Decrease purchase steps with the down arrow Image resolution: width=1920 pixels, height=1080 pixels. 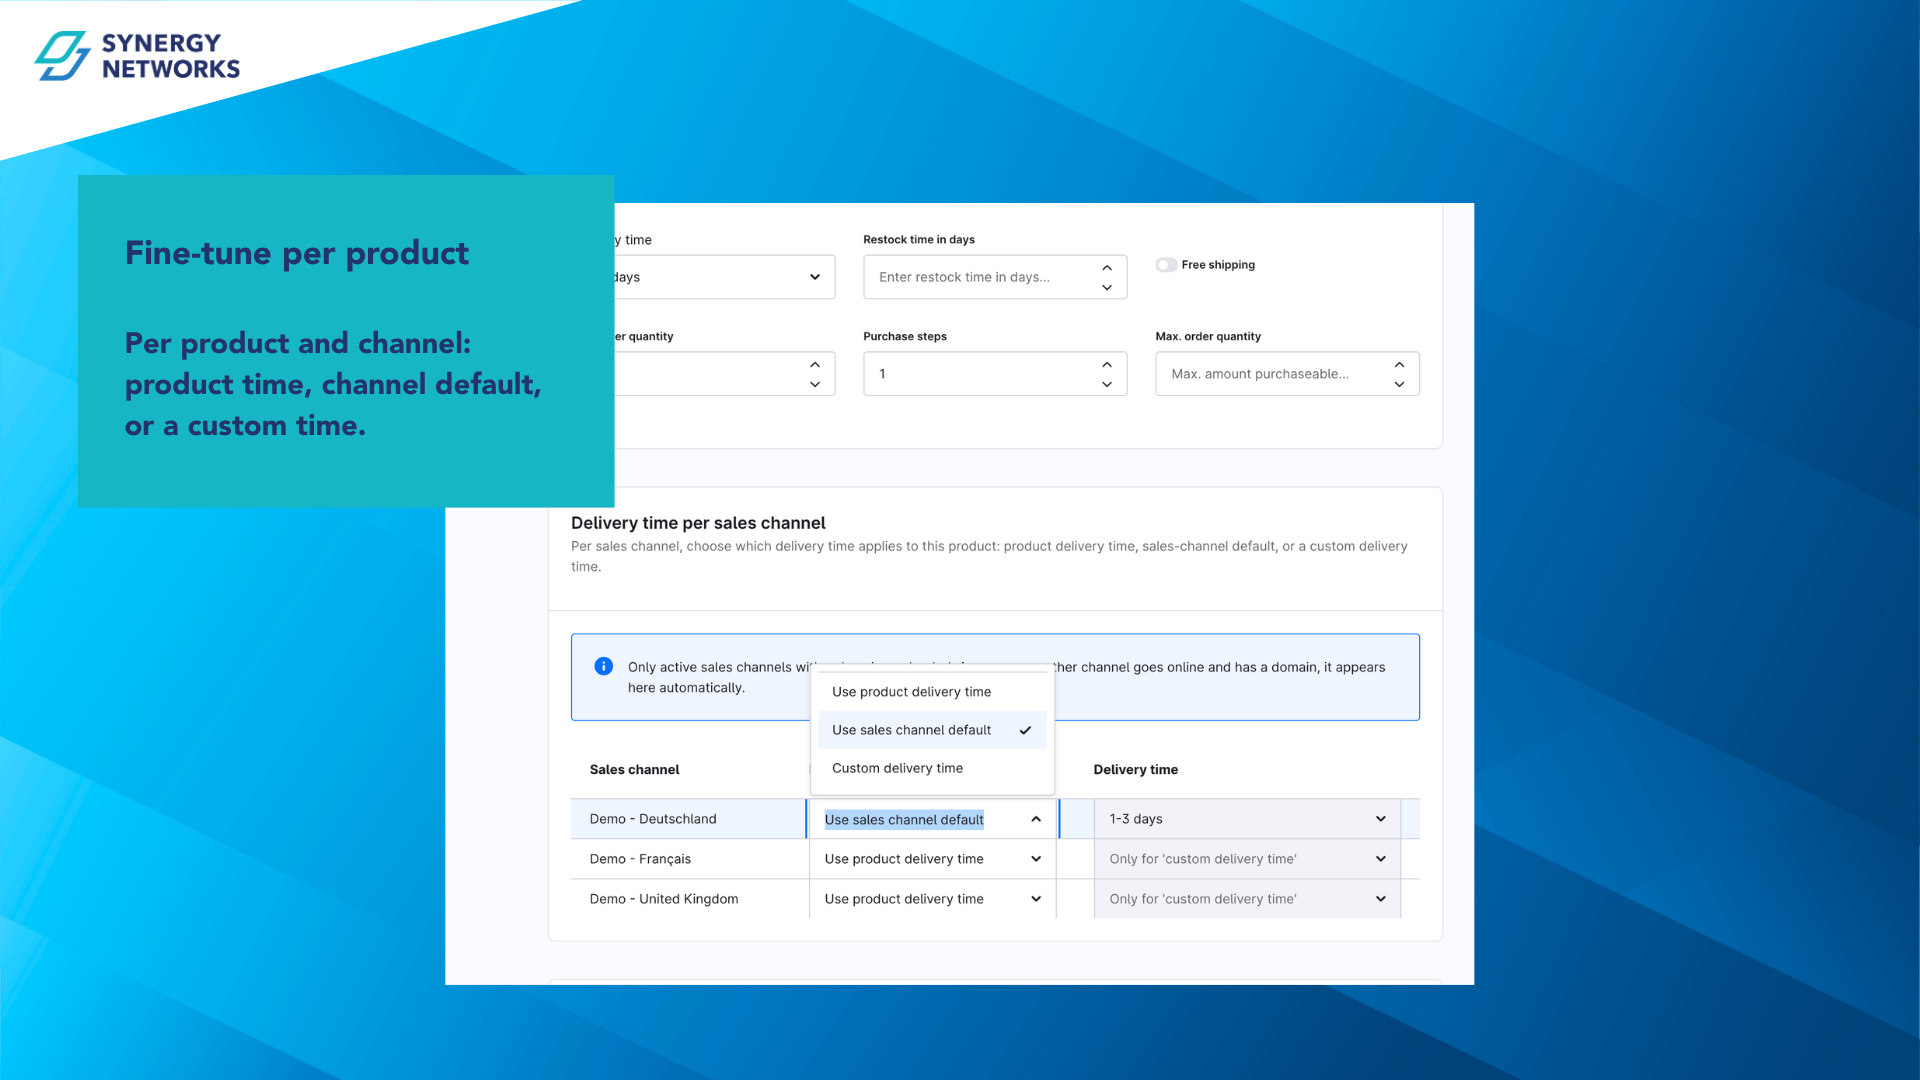pyautogui.click(x=1107, y=384)
